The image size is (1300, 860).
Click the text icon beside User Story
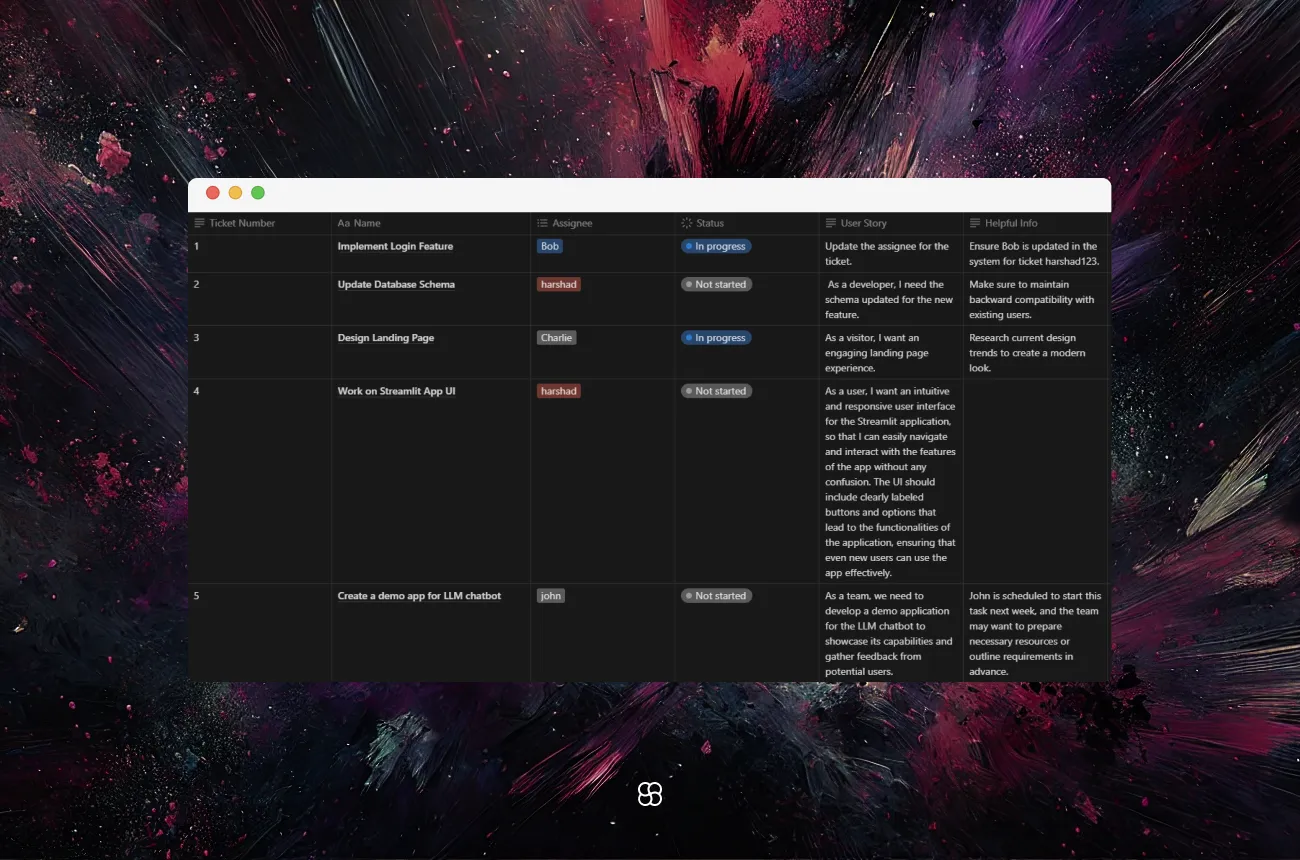(831, 223)
